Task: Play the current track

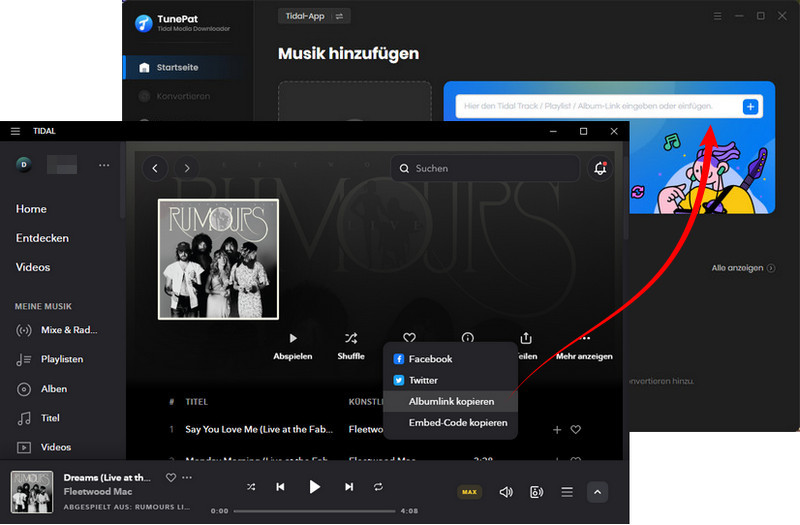Action: tap(314, 487)
